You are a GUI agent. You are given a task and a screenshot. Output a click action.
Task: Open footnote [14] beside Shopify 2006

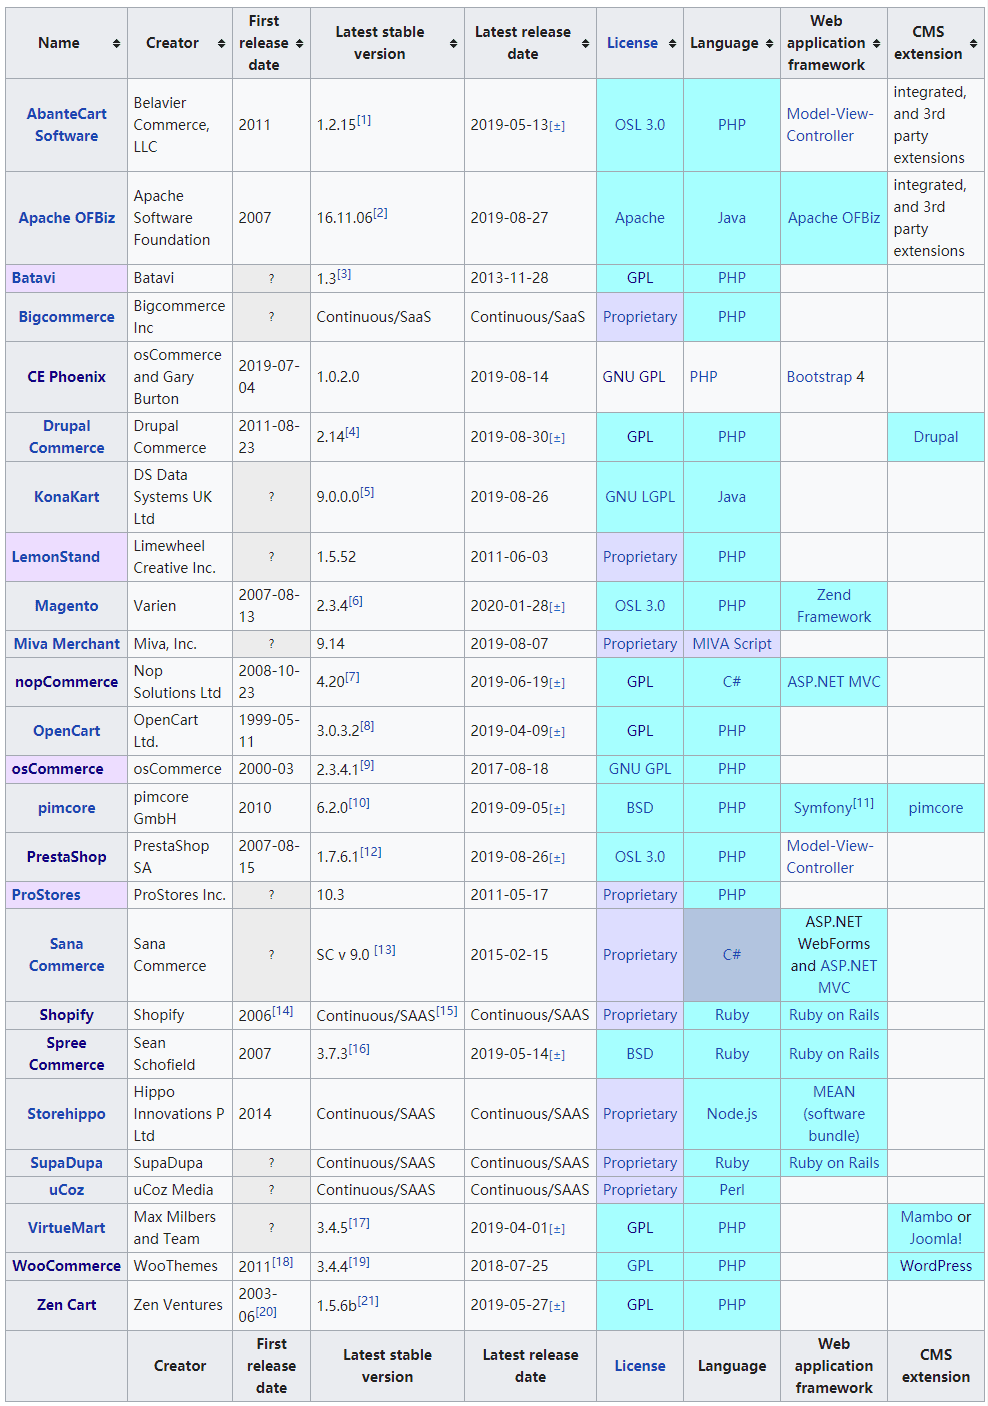point(283,1010)
